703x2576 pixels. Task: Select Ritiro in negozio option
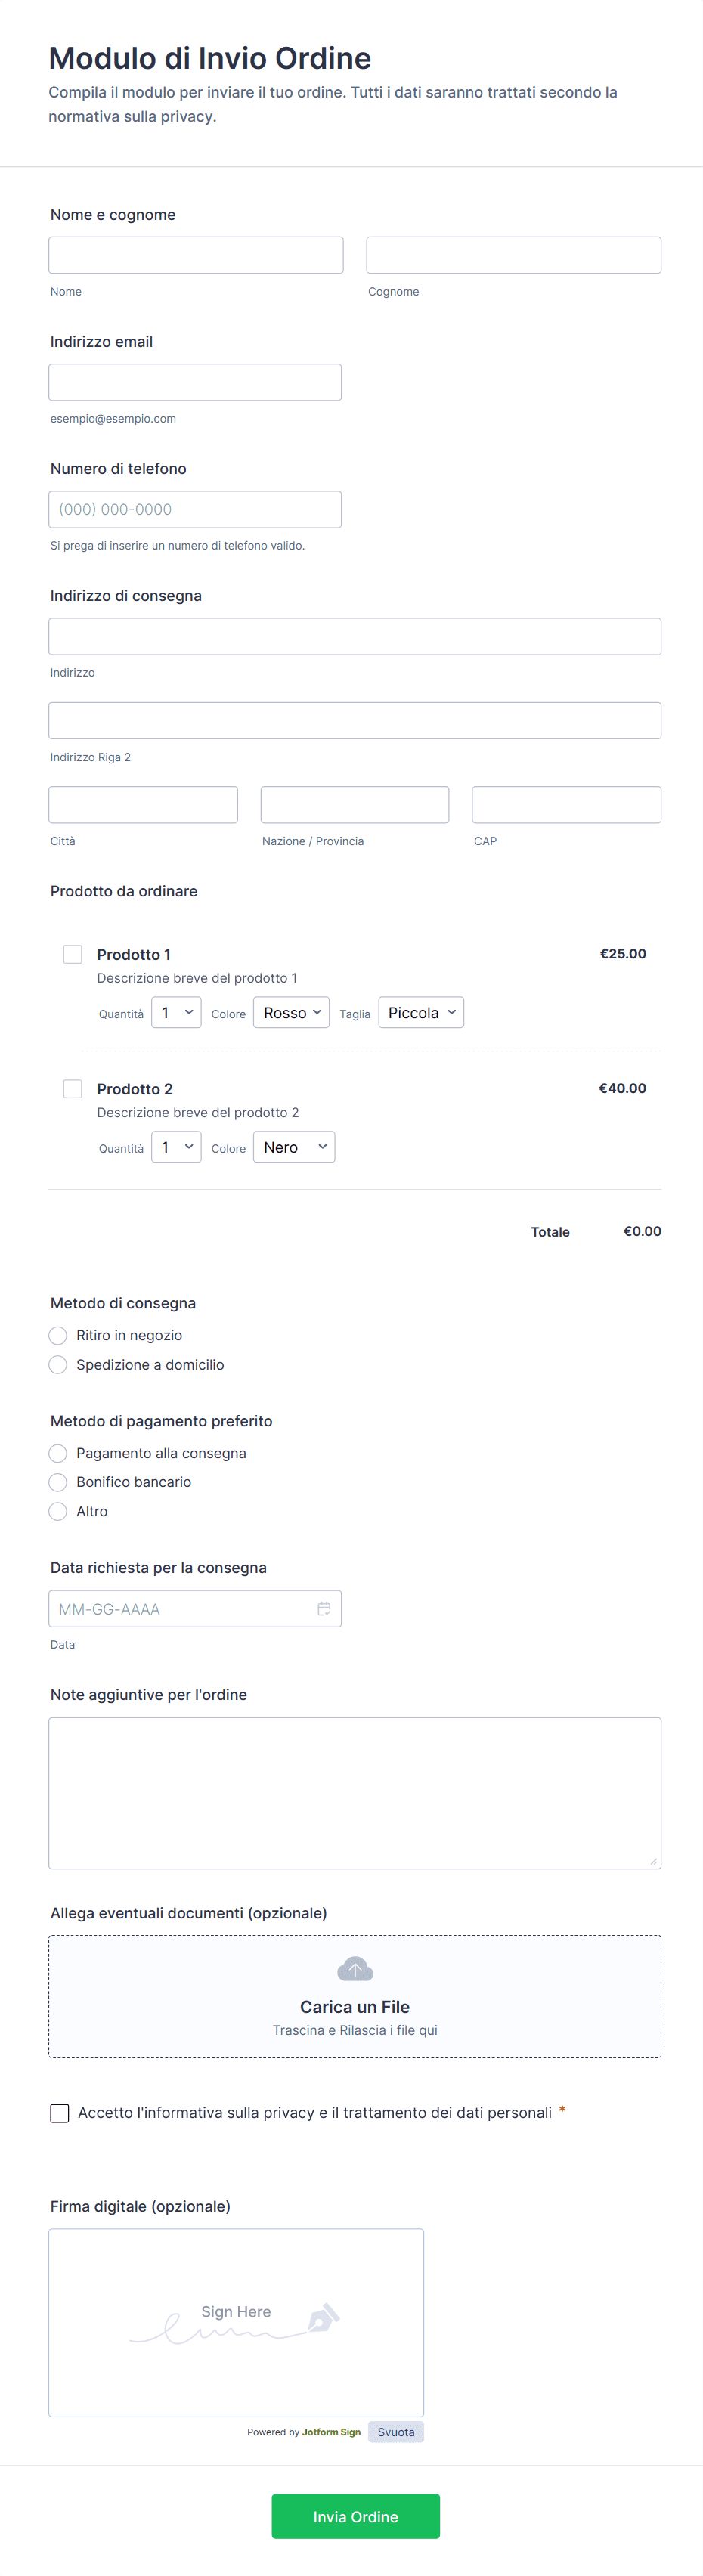[x=58, y=1336]
